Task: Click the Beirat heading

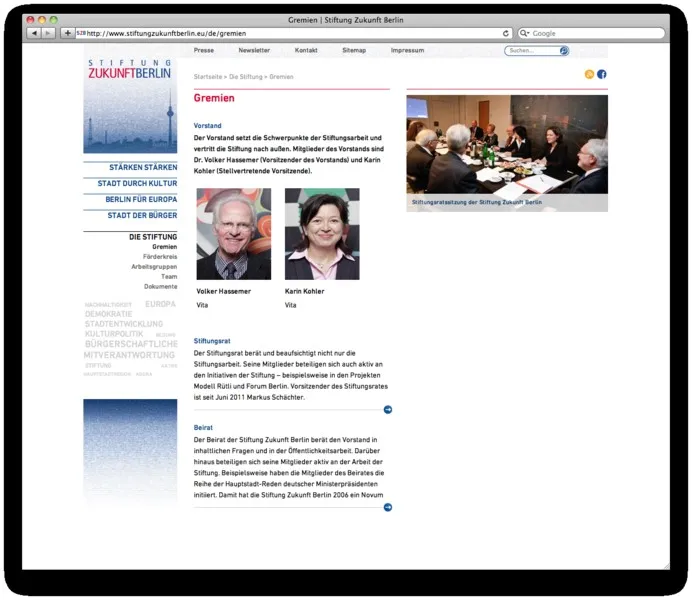Action: tap(203, 428)
